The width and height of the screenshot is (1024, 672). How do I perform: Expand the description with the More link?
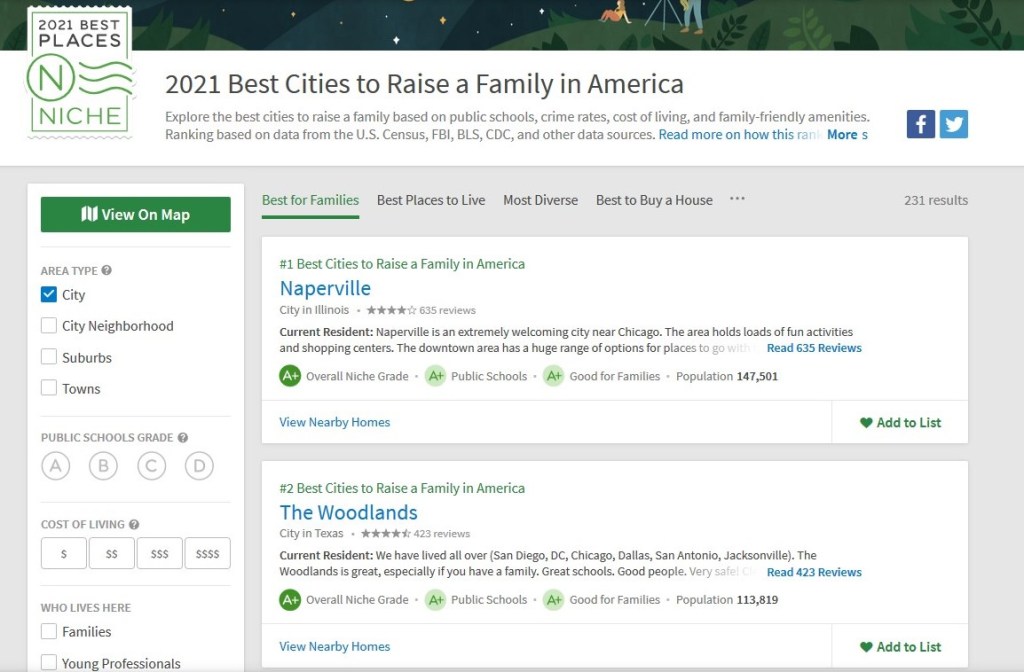pos(842,134)
